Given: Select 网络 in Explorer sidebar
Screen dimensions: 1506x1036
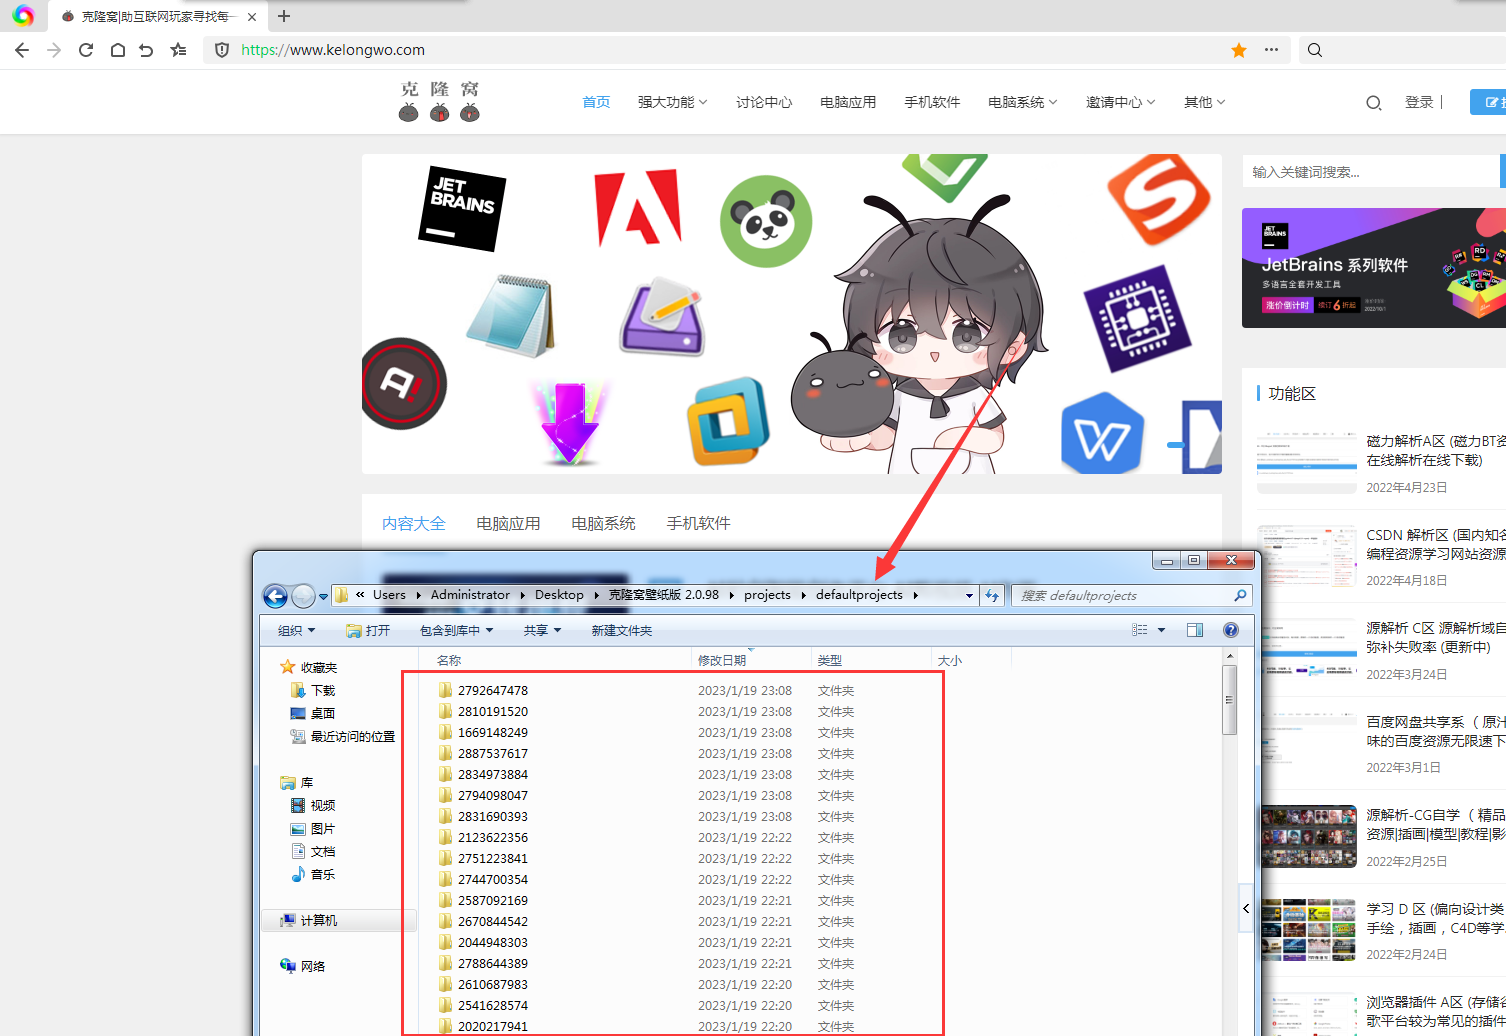Looking at the screenshot, I should coord(303,966).
